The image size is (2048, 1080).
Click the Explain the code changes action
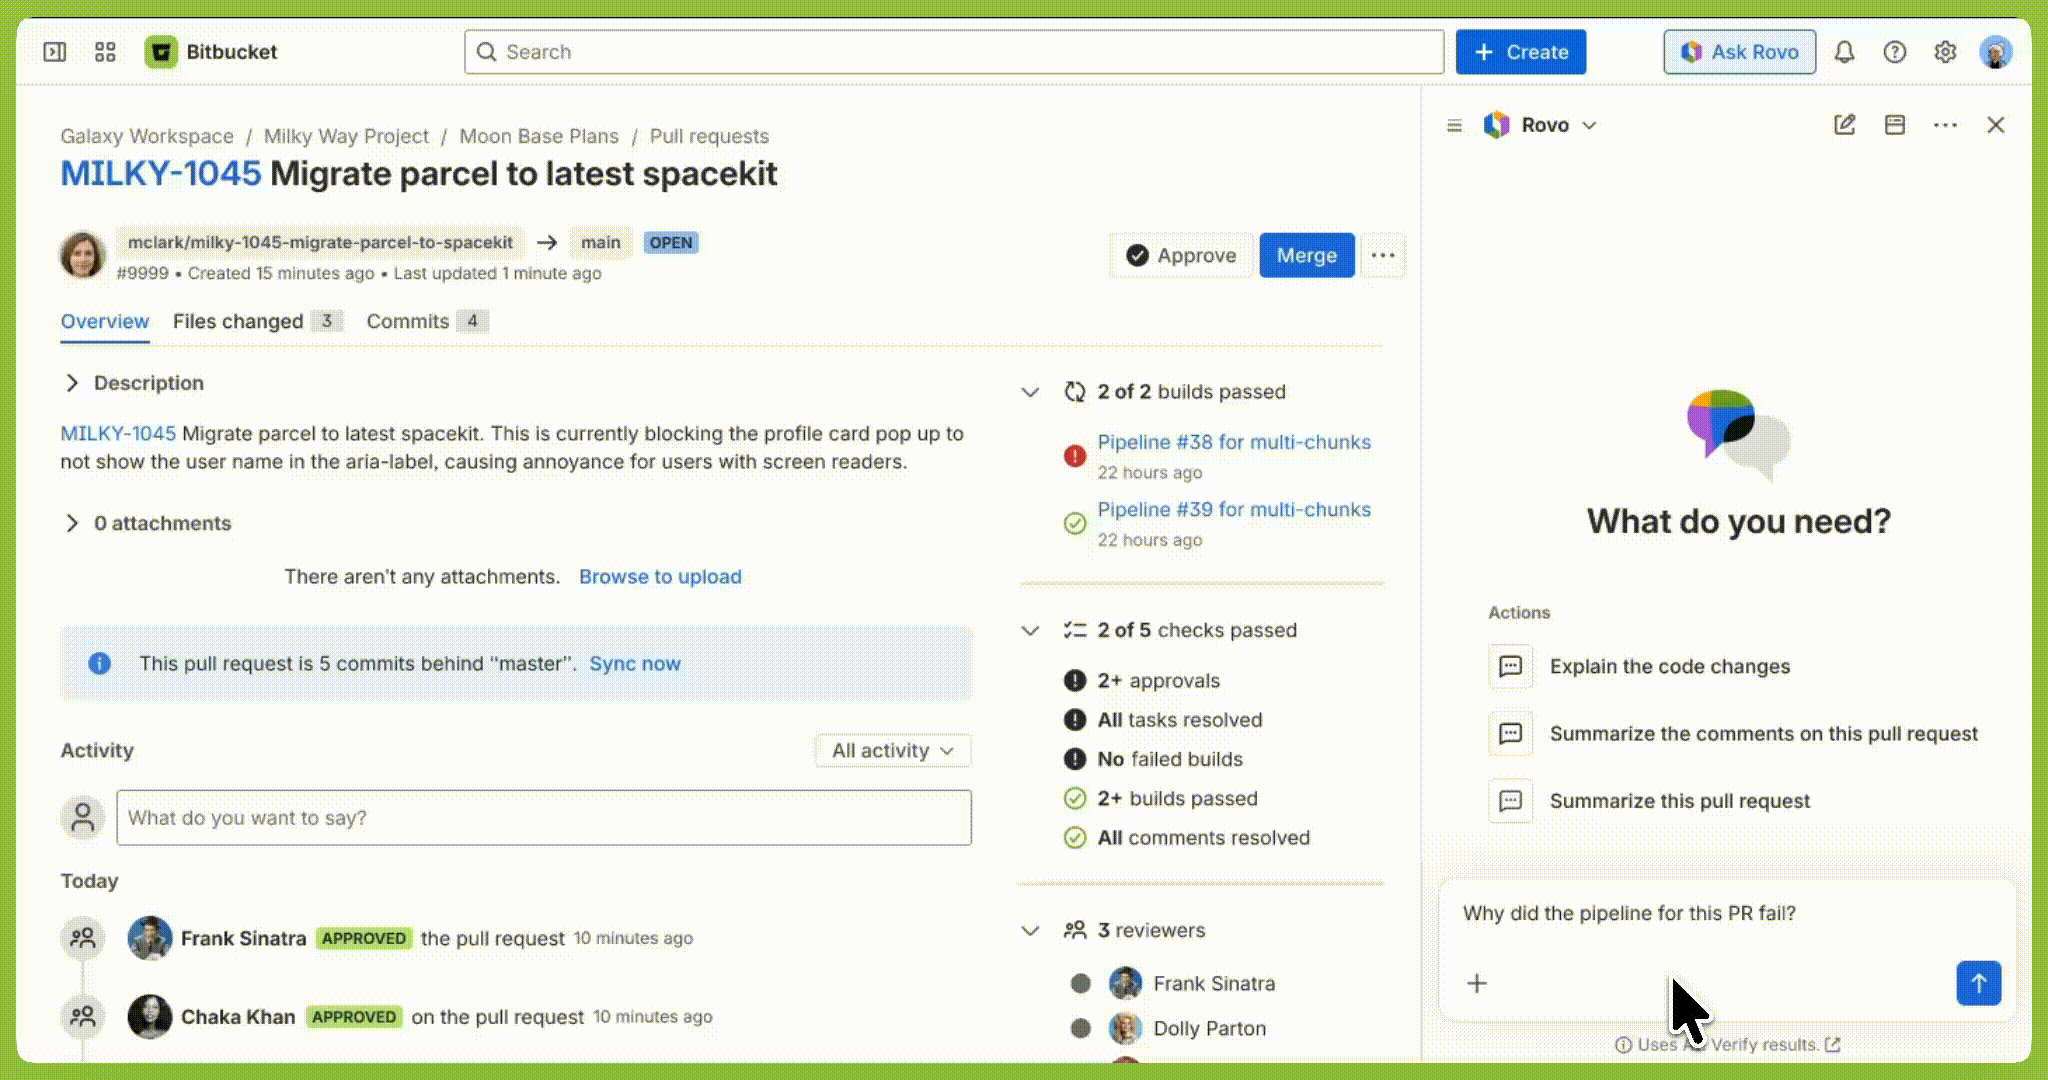click(x=1669, y=666)
